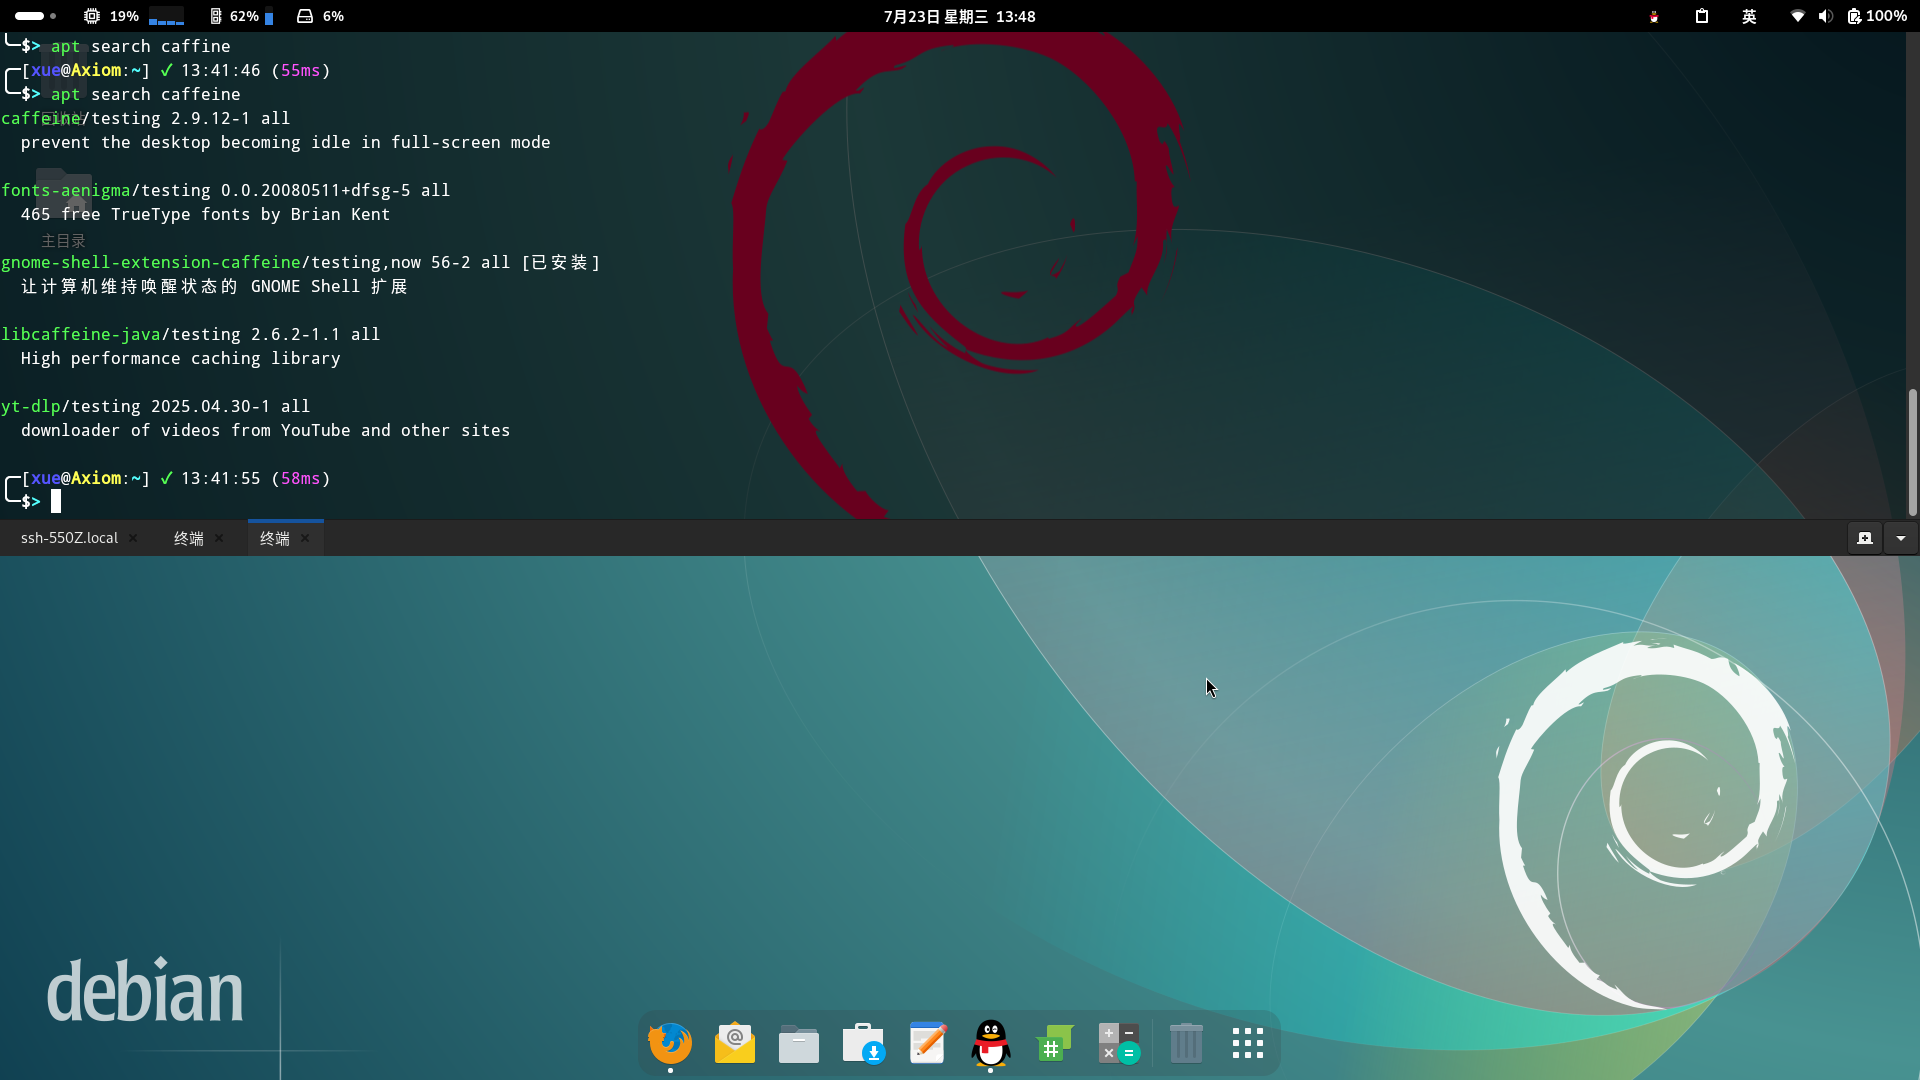The image size is (1920, 1080).
Task: Click the terminal vertical scrollbar
Action: point(1912,450)
